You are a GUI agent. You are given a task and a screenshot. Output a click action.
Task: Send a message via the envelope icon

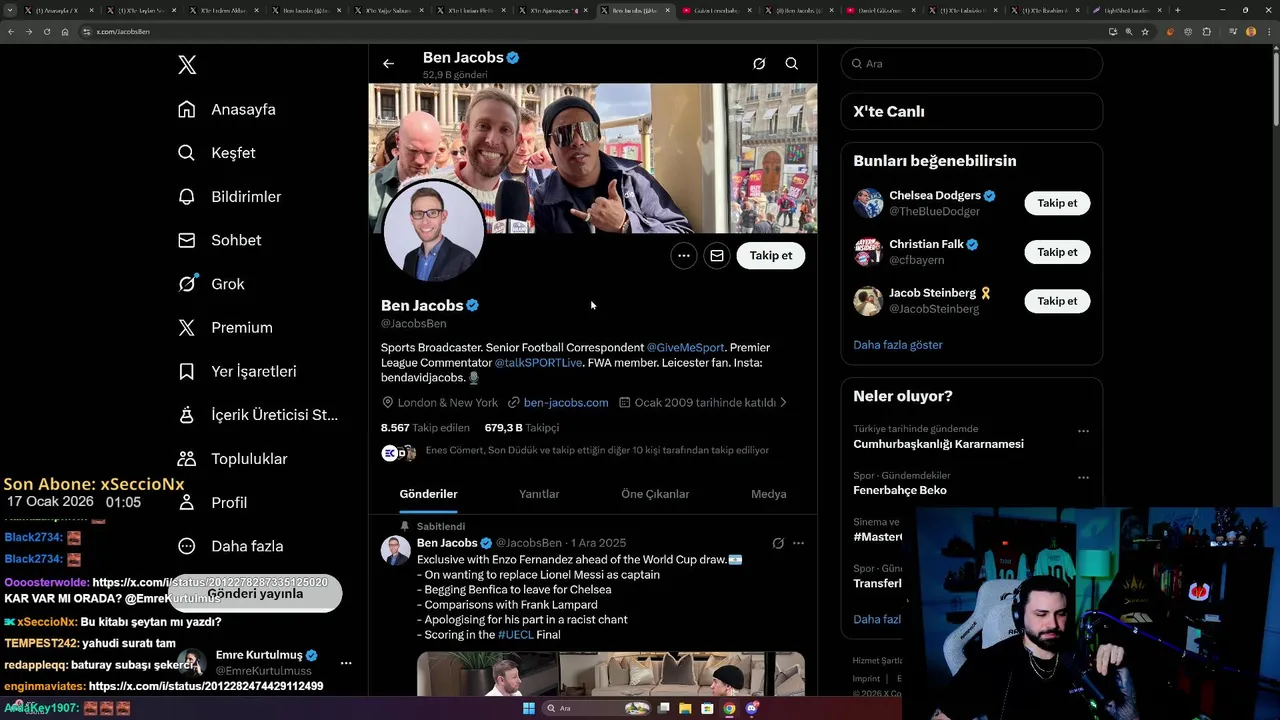(717, 256)
